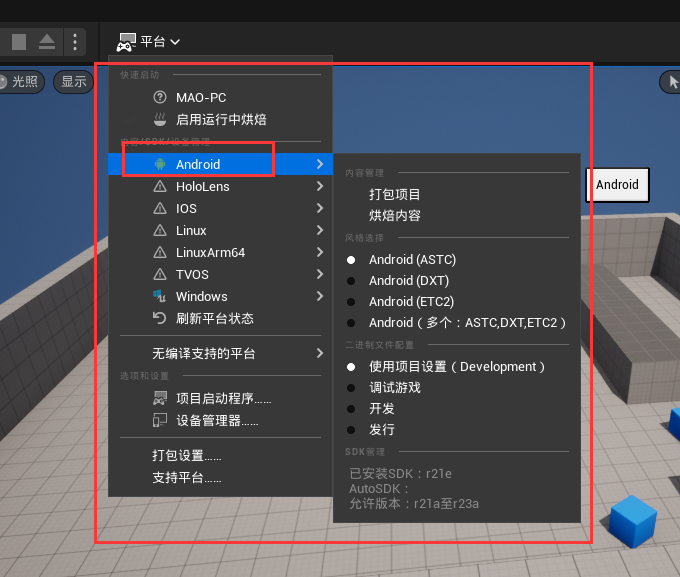This screenshot has width=680, height=577.
Task: Click the IOS warning triangle icon
Action: click(160, 208)
